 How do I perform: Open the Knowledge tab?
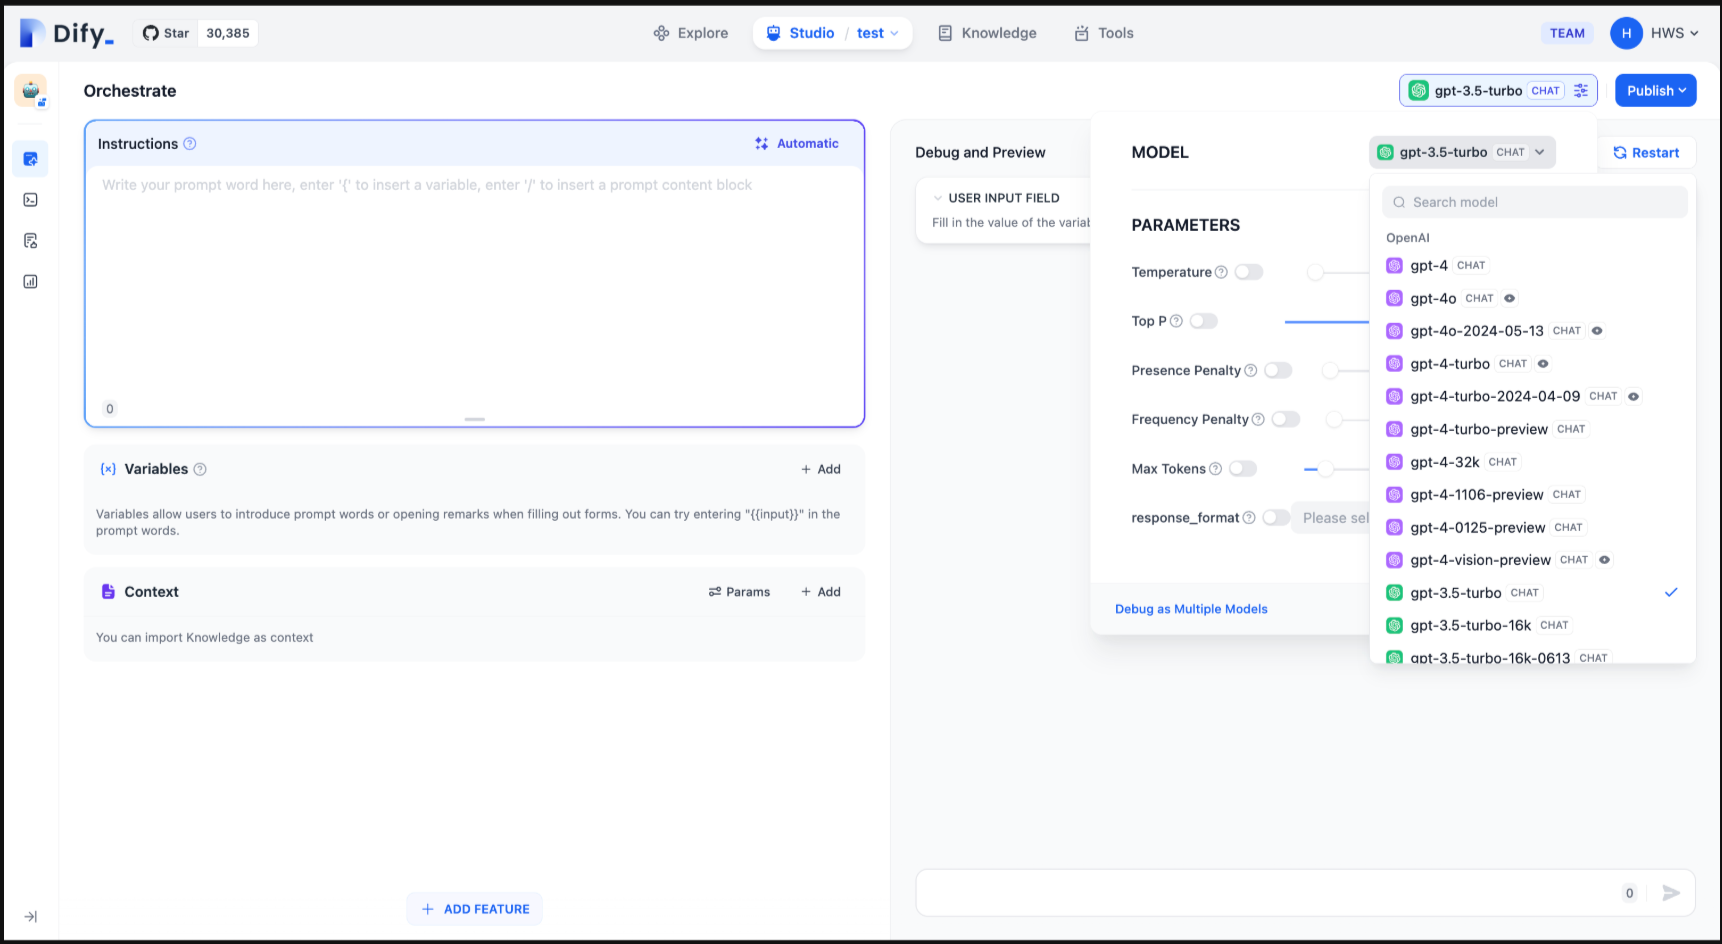coord(987,33)
